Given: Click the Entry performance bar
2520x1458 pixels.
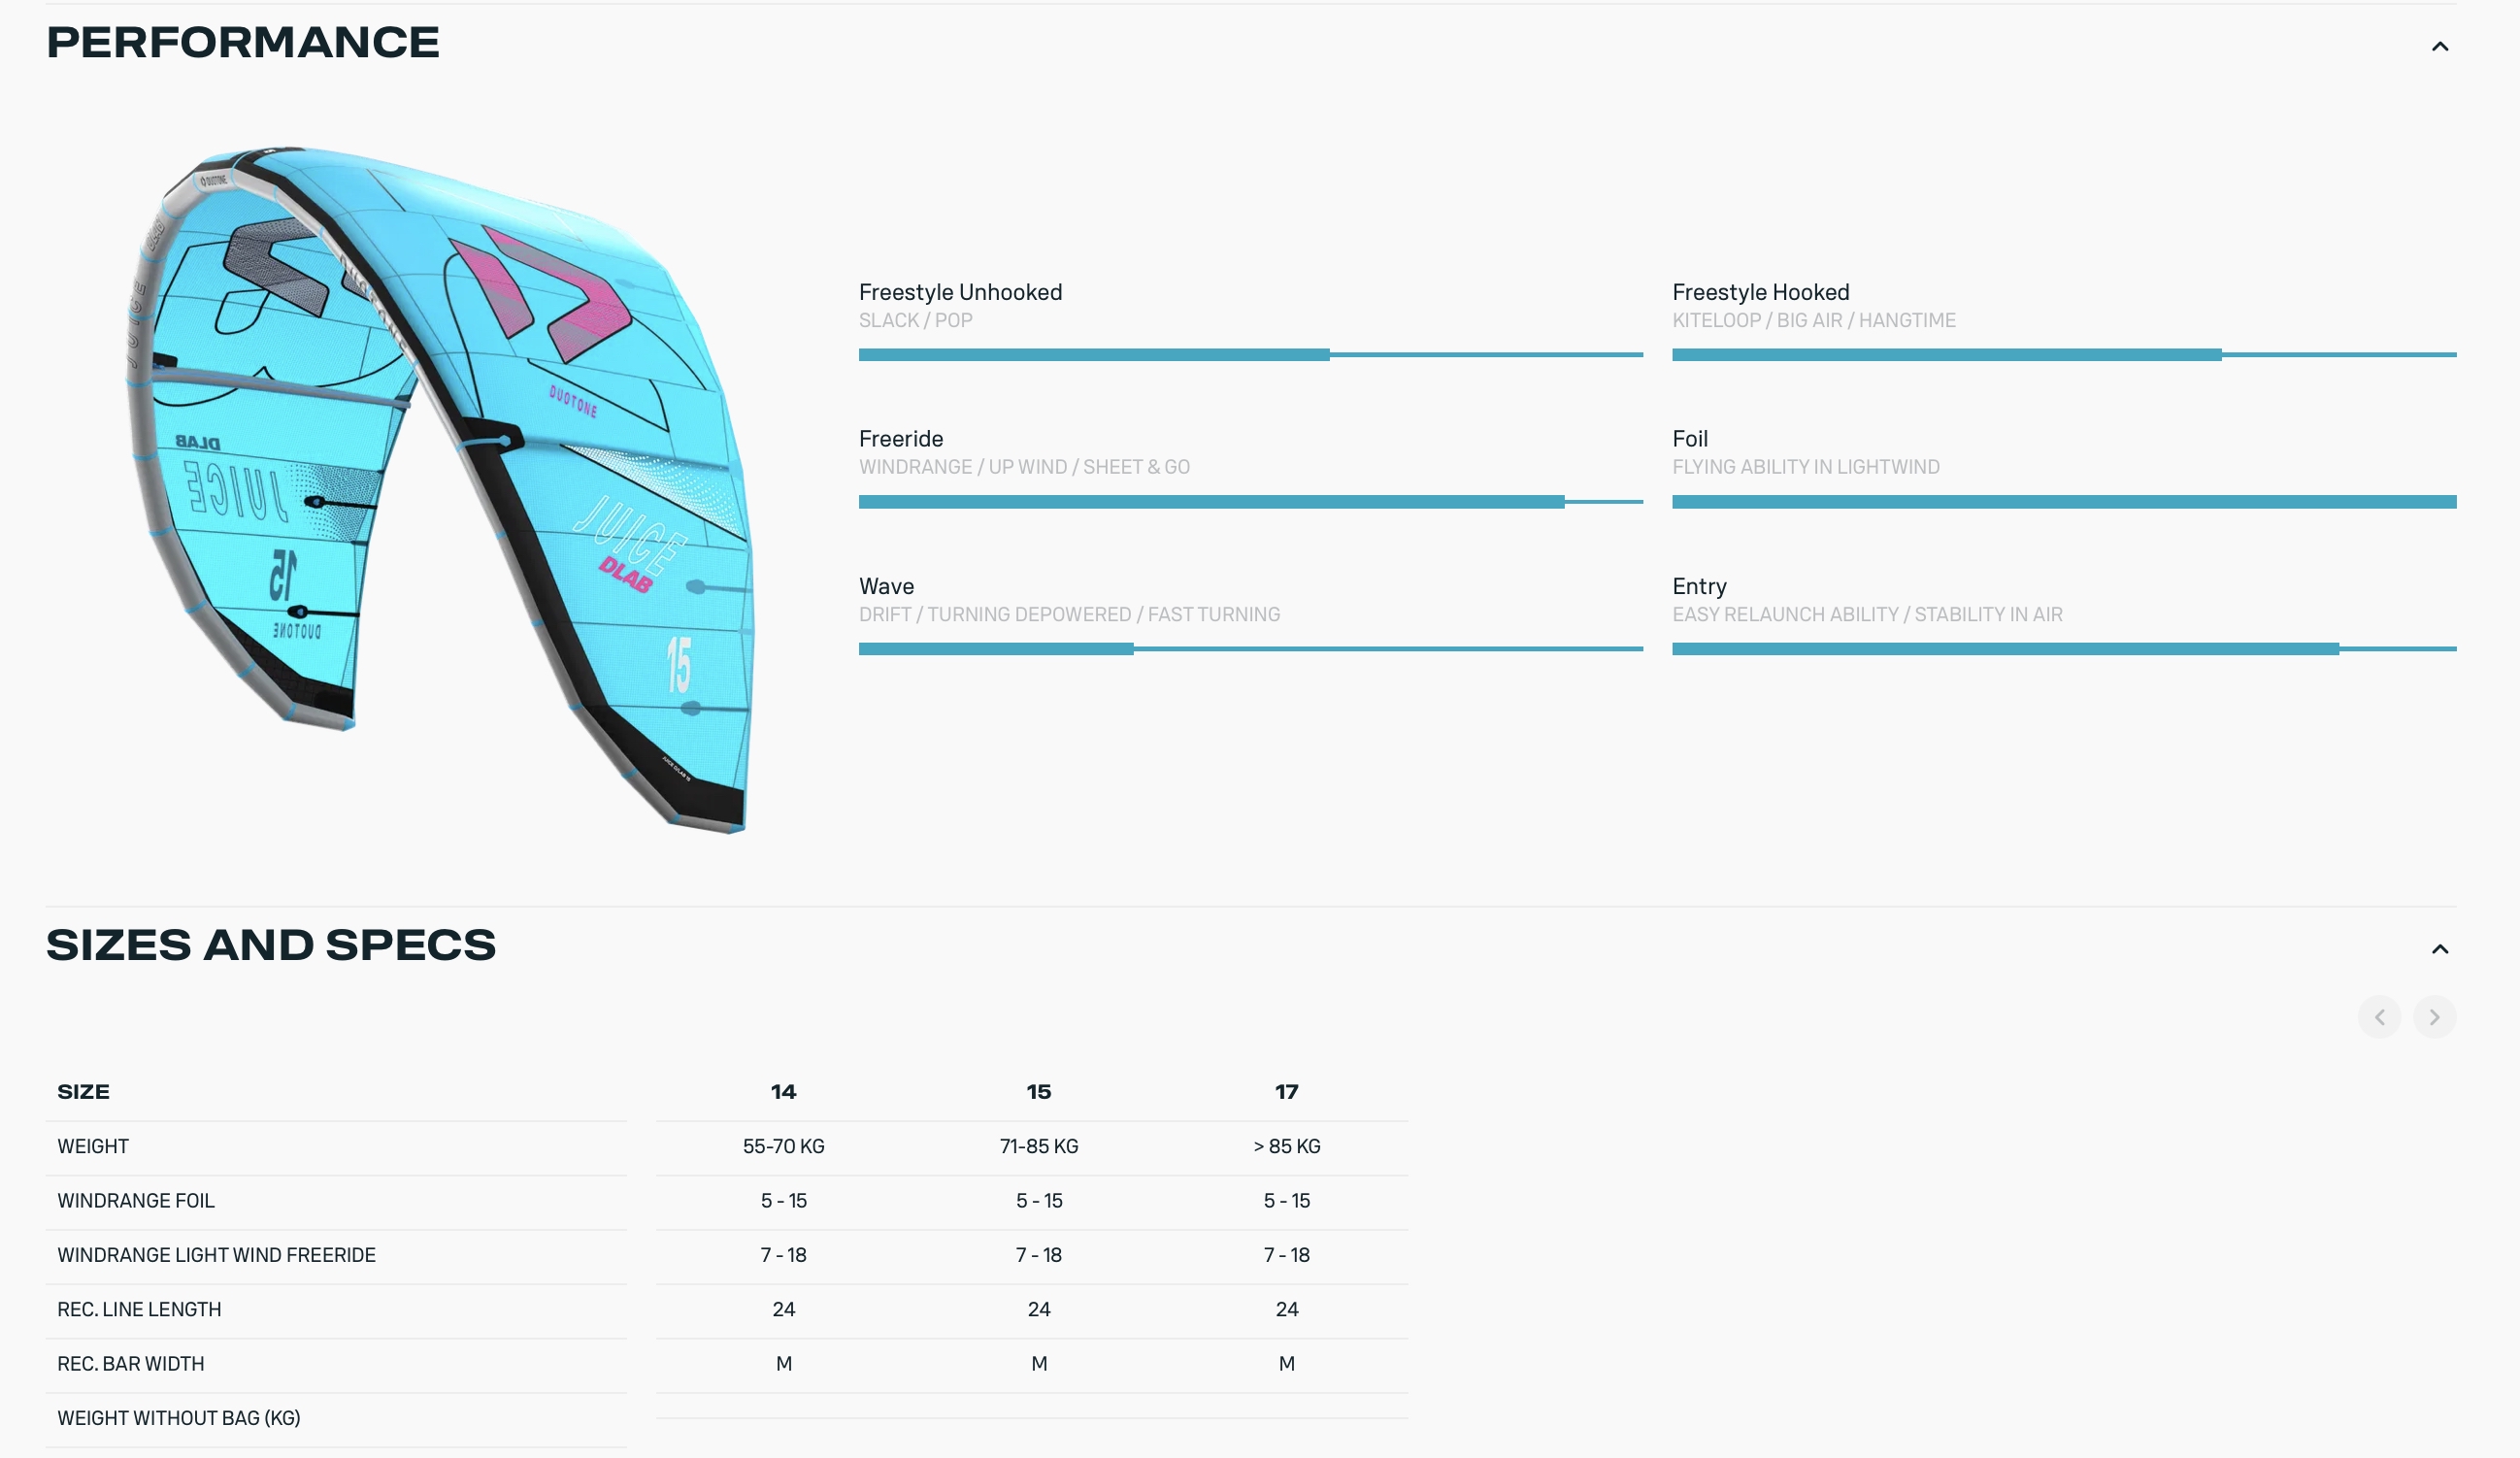Looking at the screenshot, I should click(x=2064, y=649).
